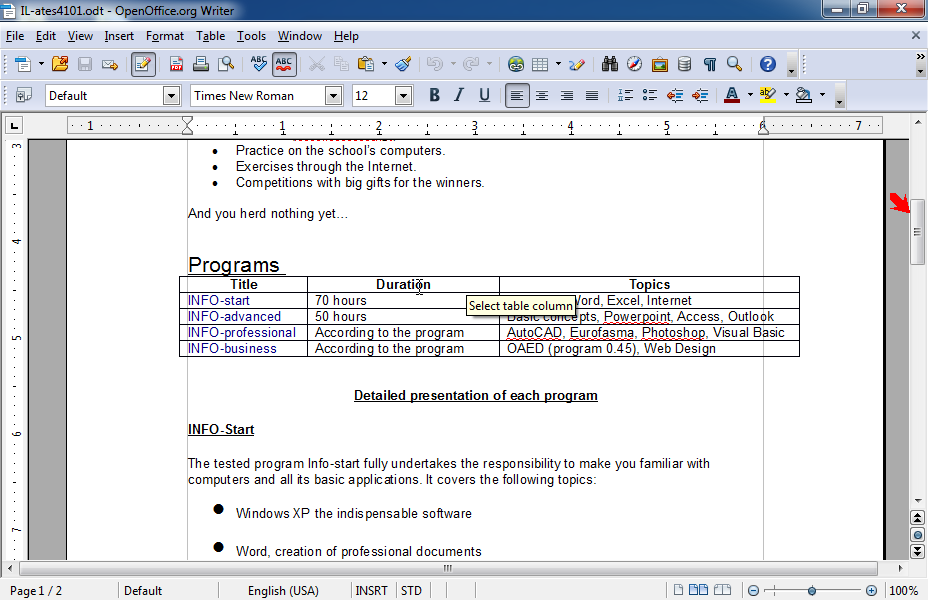Screen dimensions: 928x600
Task: Open Times New Roman font dropdown
Action: 333,95
